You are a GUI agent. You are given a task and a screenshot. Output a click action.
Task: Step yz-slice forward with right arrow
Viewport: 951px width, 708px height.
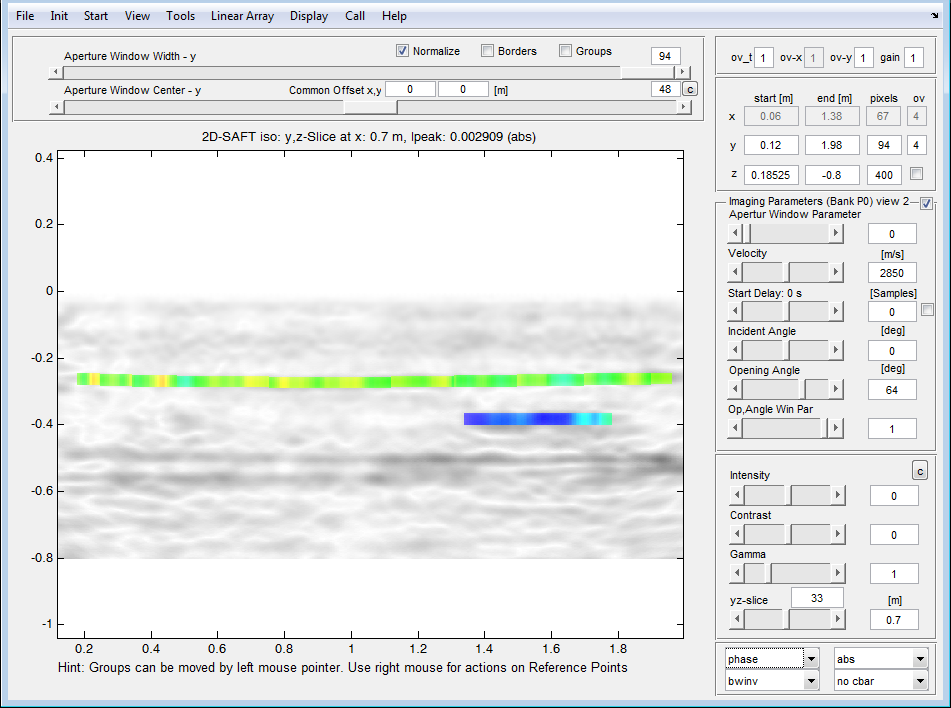point(838,619)
